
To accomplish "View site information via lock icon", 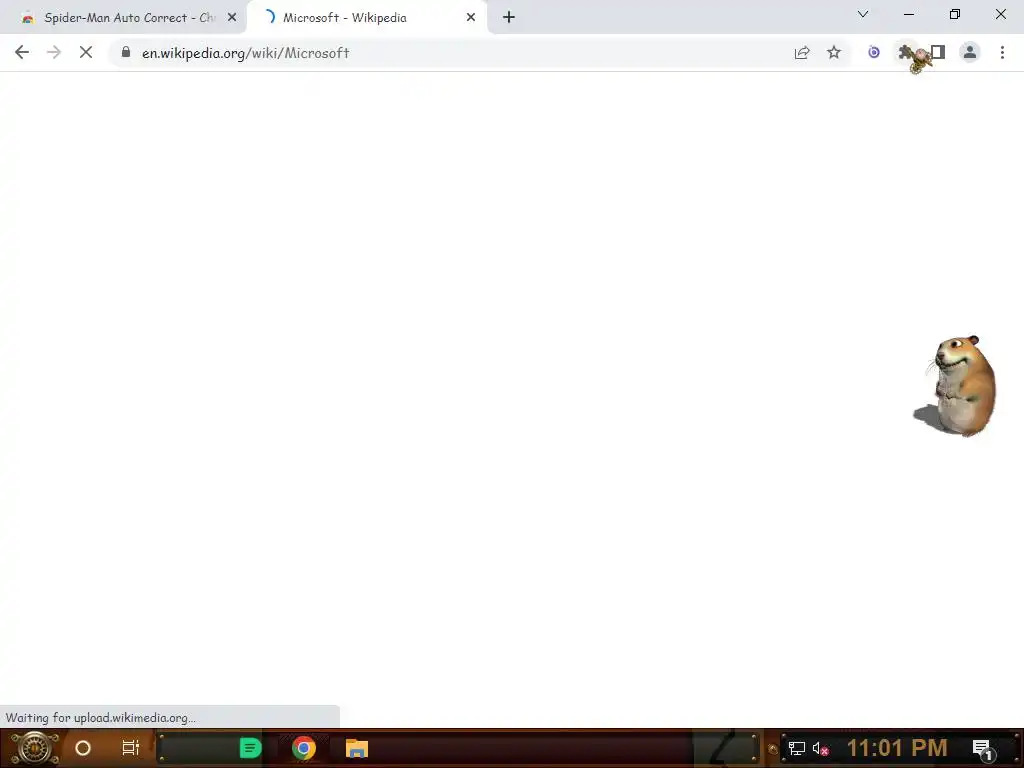I will pos(126,52).
